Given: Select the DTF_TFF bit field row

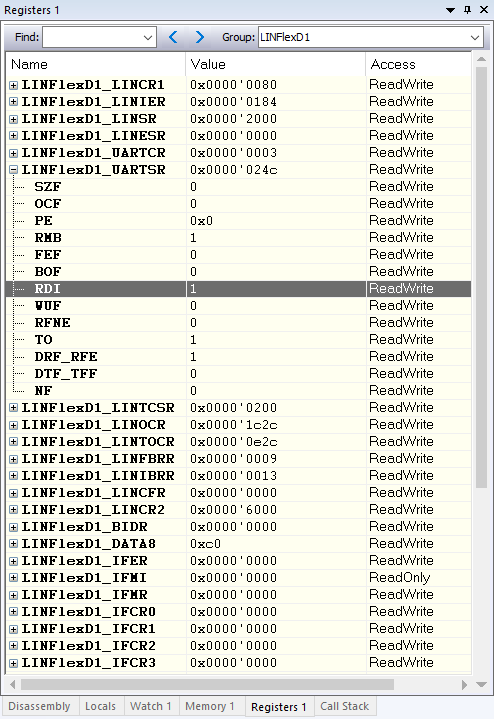Looking at the screenshot, I should [x=239, y=374].
